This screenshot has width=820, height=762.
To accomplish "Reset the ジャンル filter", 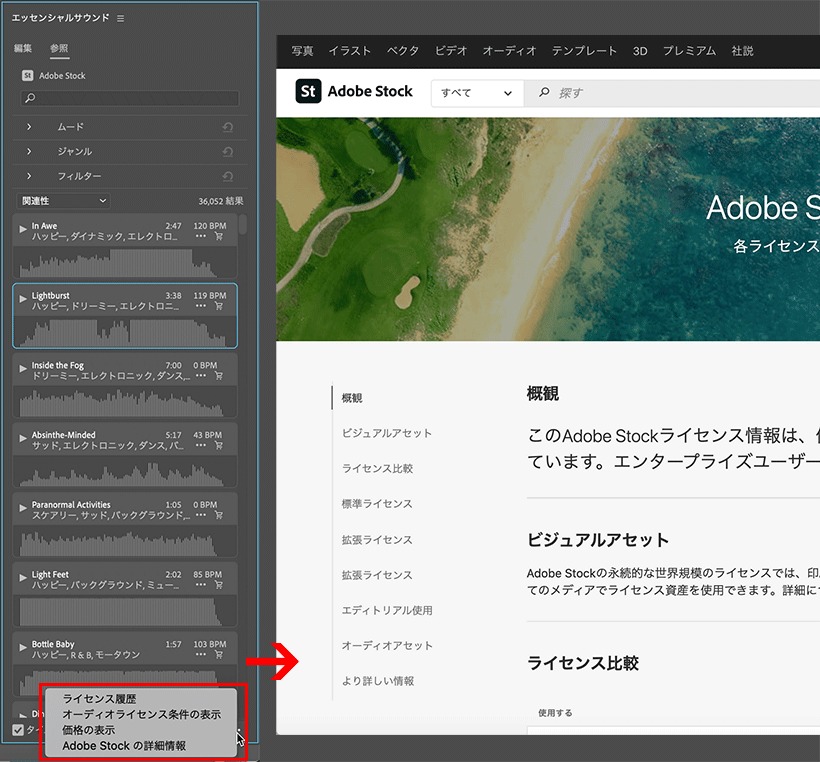I will 227,152.
